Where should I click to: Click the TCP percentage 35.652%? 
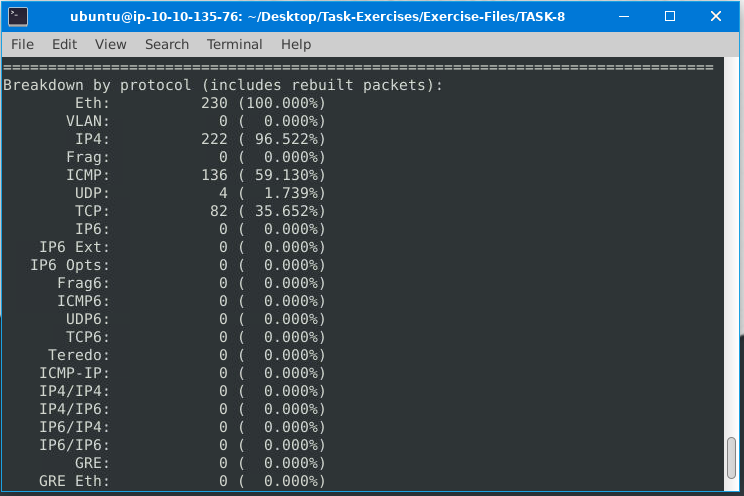click(x=286, y=211)
